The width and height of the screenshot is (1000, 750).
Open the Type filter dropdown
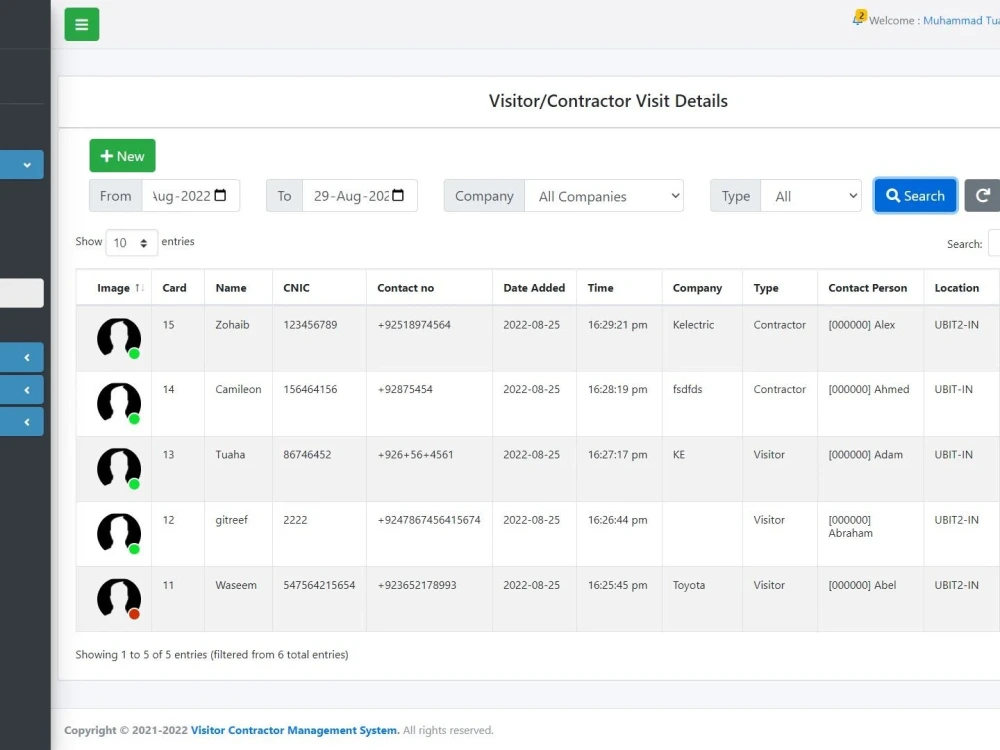click(811, 195)
